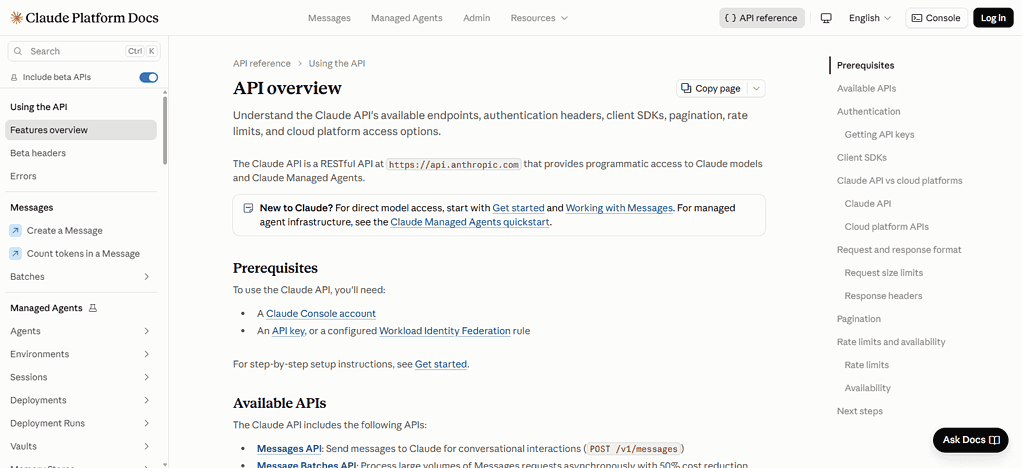This screenshot has width=1022, height=468.
Task: Click the https://api.anthropic.com code text
Action: [x=454, y=164]
